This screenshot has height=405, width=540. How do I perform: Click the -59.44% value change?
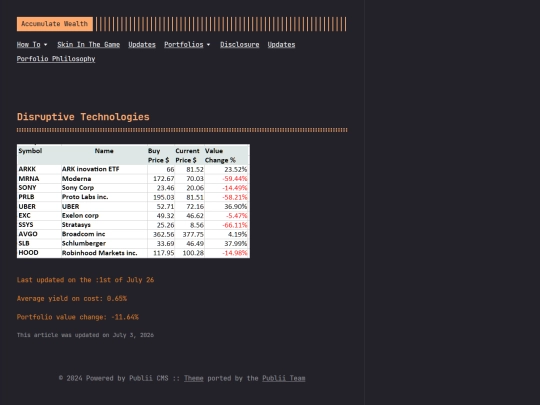point(235,179)
